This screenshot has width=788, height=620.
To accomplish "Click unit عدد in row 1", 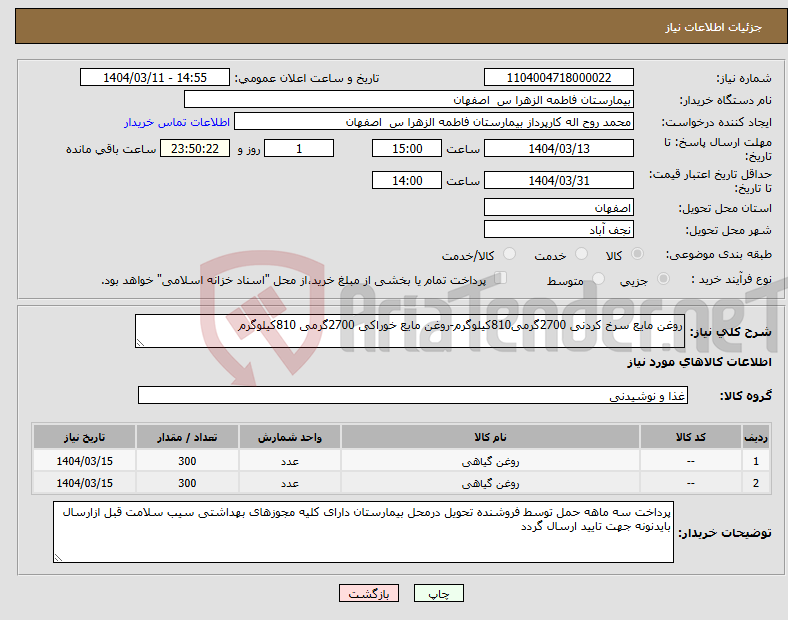I will point(290,461).
